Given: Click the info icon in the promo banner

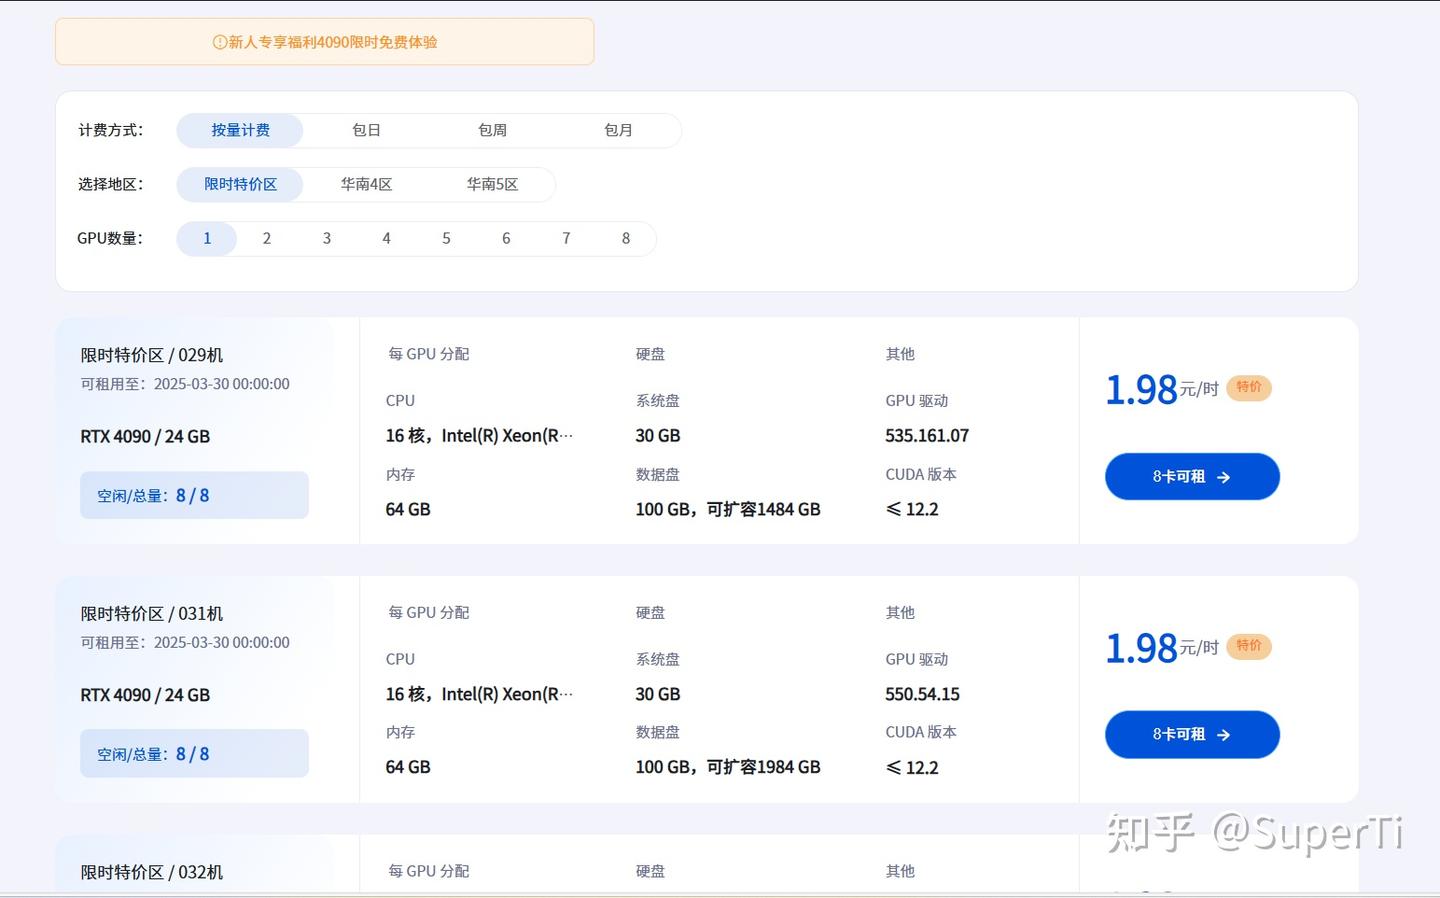Looking at the screenshot, I should (216, 43).
